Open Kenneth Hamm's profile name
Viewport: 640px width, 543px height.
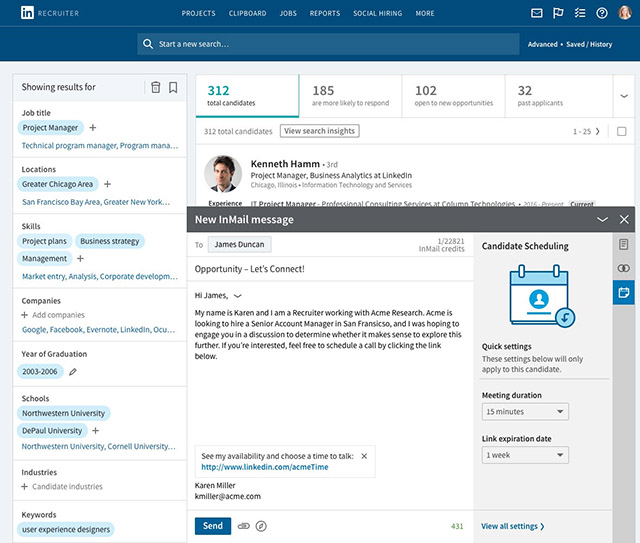(285, 164)
